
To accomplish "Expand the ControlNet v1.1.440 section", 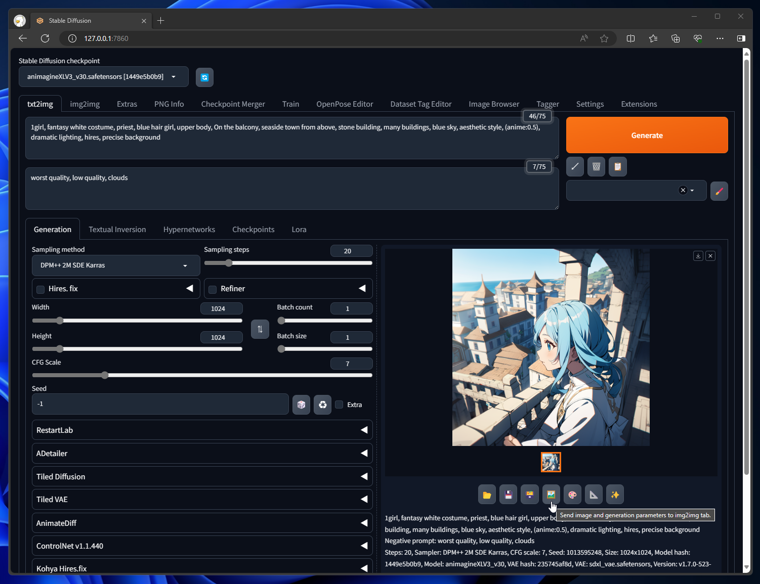I will tap(202, 546).
